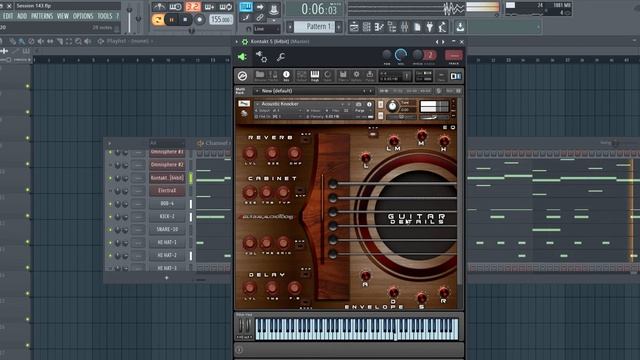Screen dimensions: 640x360
Task: Toggle mute LED for ElectraX channel
Action: coord(110,191)
